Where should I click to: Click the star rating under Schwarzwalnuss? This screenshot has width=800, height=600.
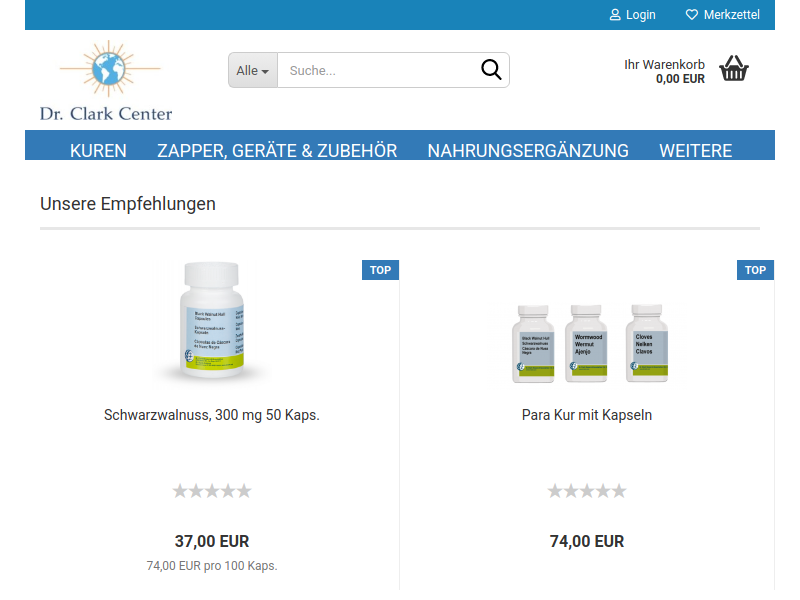[212, 491]
